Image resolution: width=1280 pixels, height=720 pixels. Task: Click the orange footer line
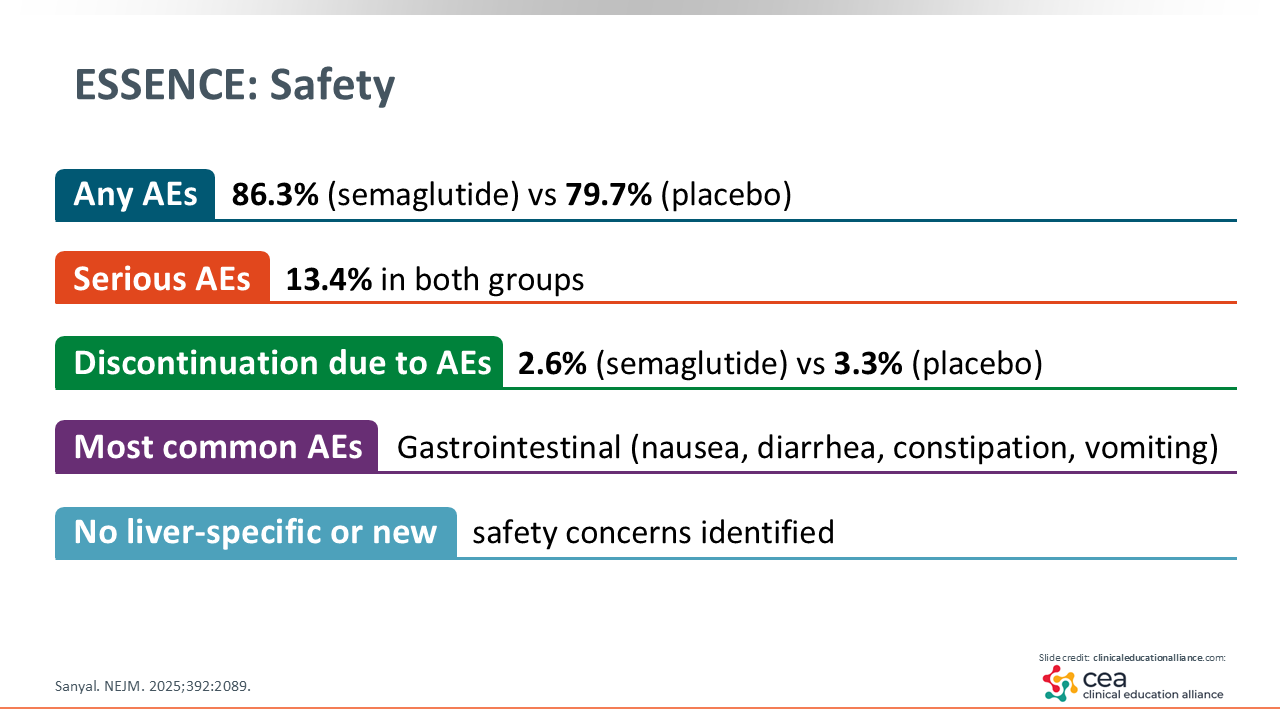(640, 708)
